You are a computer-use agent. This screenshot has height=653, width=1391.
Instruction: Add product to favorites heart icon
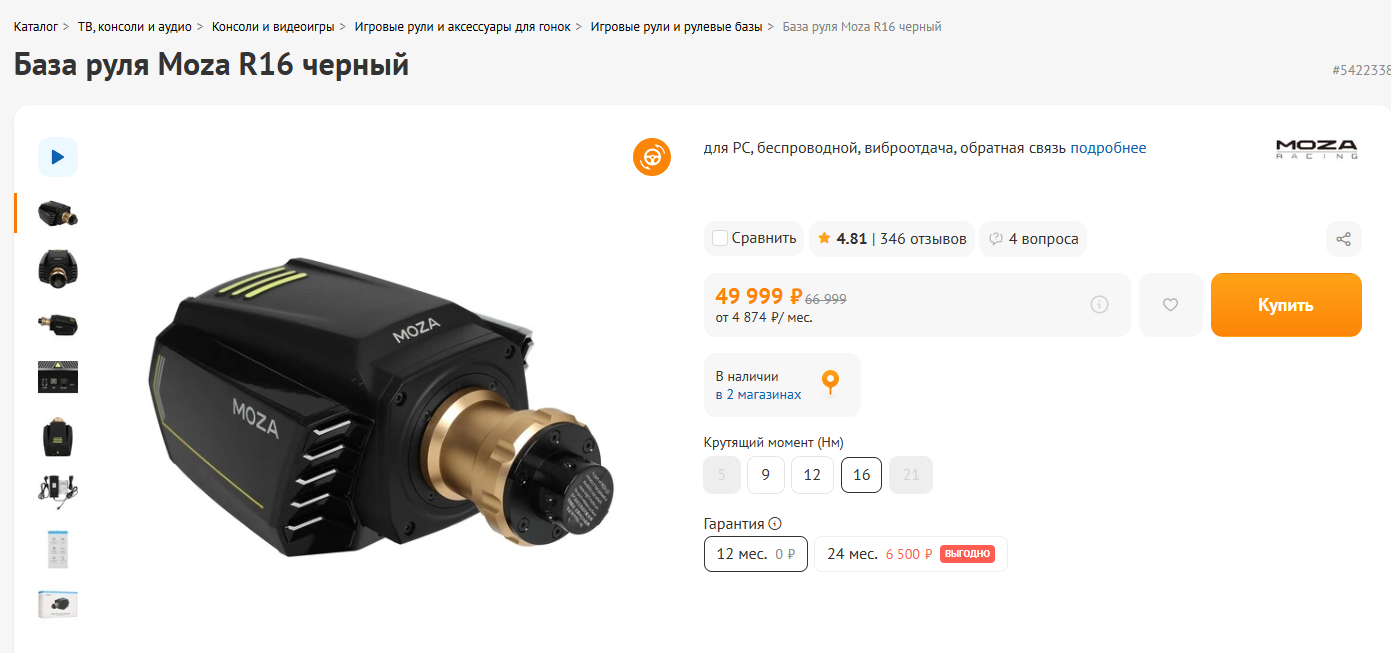coord(1170,305)
